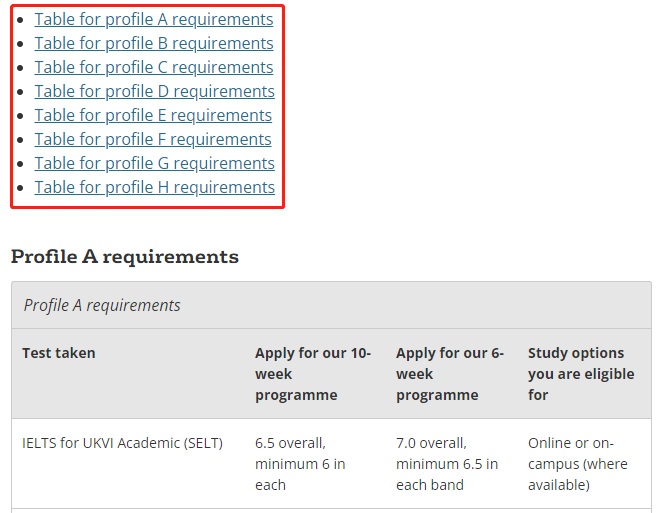657x513 pixels.
Task: Click the 6-week programme column header
Action: (x=450, y=374)
